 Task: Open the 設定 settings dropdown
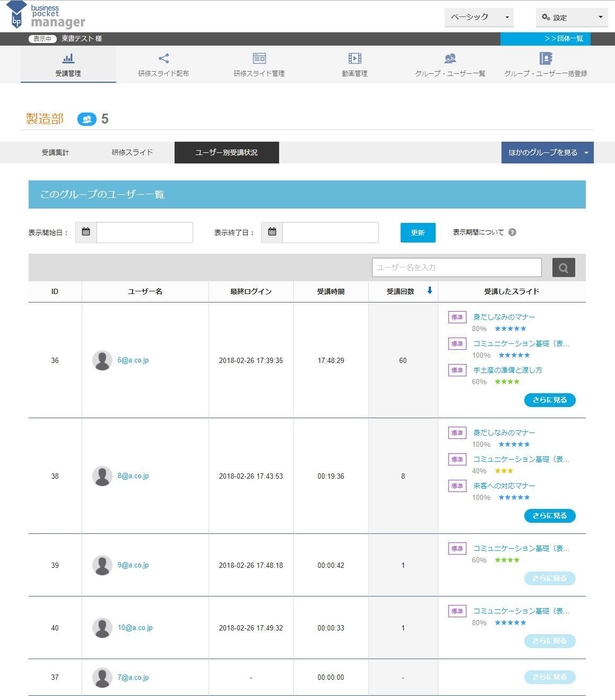click(x=569, y=17)
